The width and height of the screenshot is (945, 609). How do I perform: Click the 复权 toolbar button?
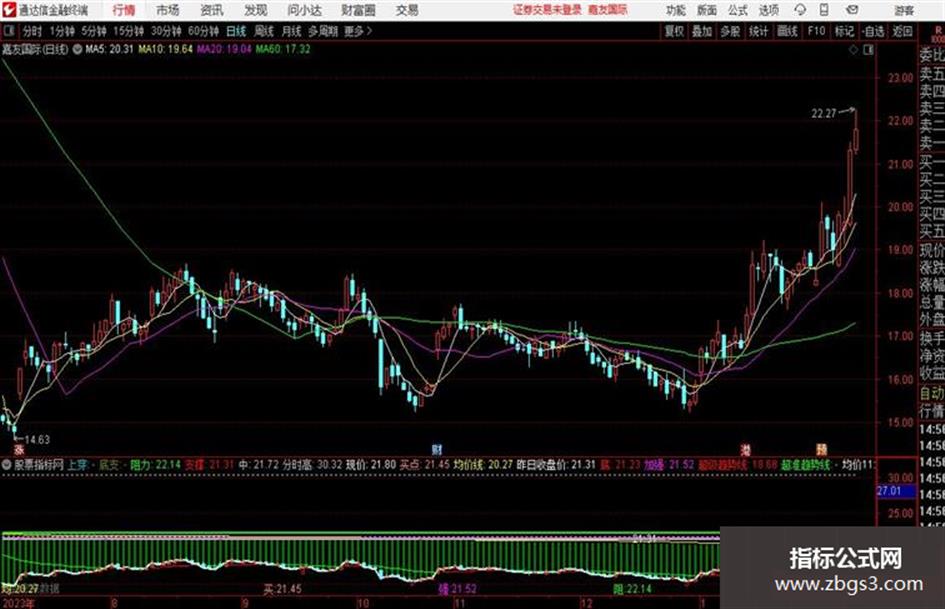click(x=674, y=31)
